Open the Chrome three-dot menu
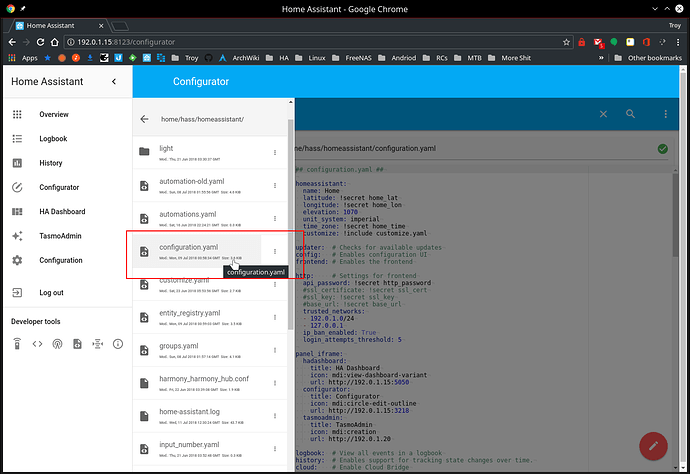The width and height of the screenshot is (690, 474). click(678, 42)
